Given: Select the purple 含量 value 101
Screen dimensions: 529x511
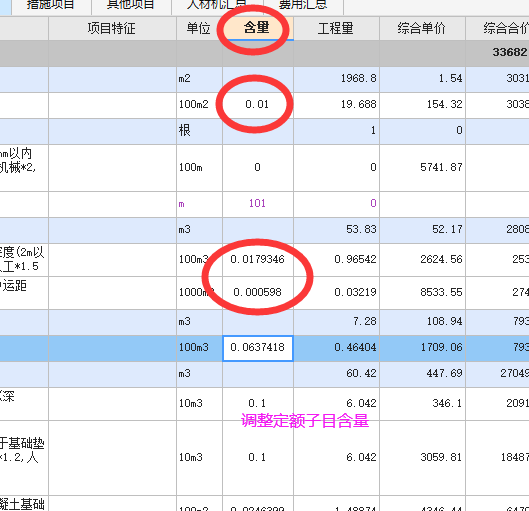Looking at the screenshot, I should click(258, 204).
